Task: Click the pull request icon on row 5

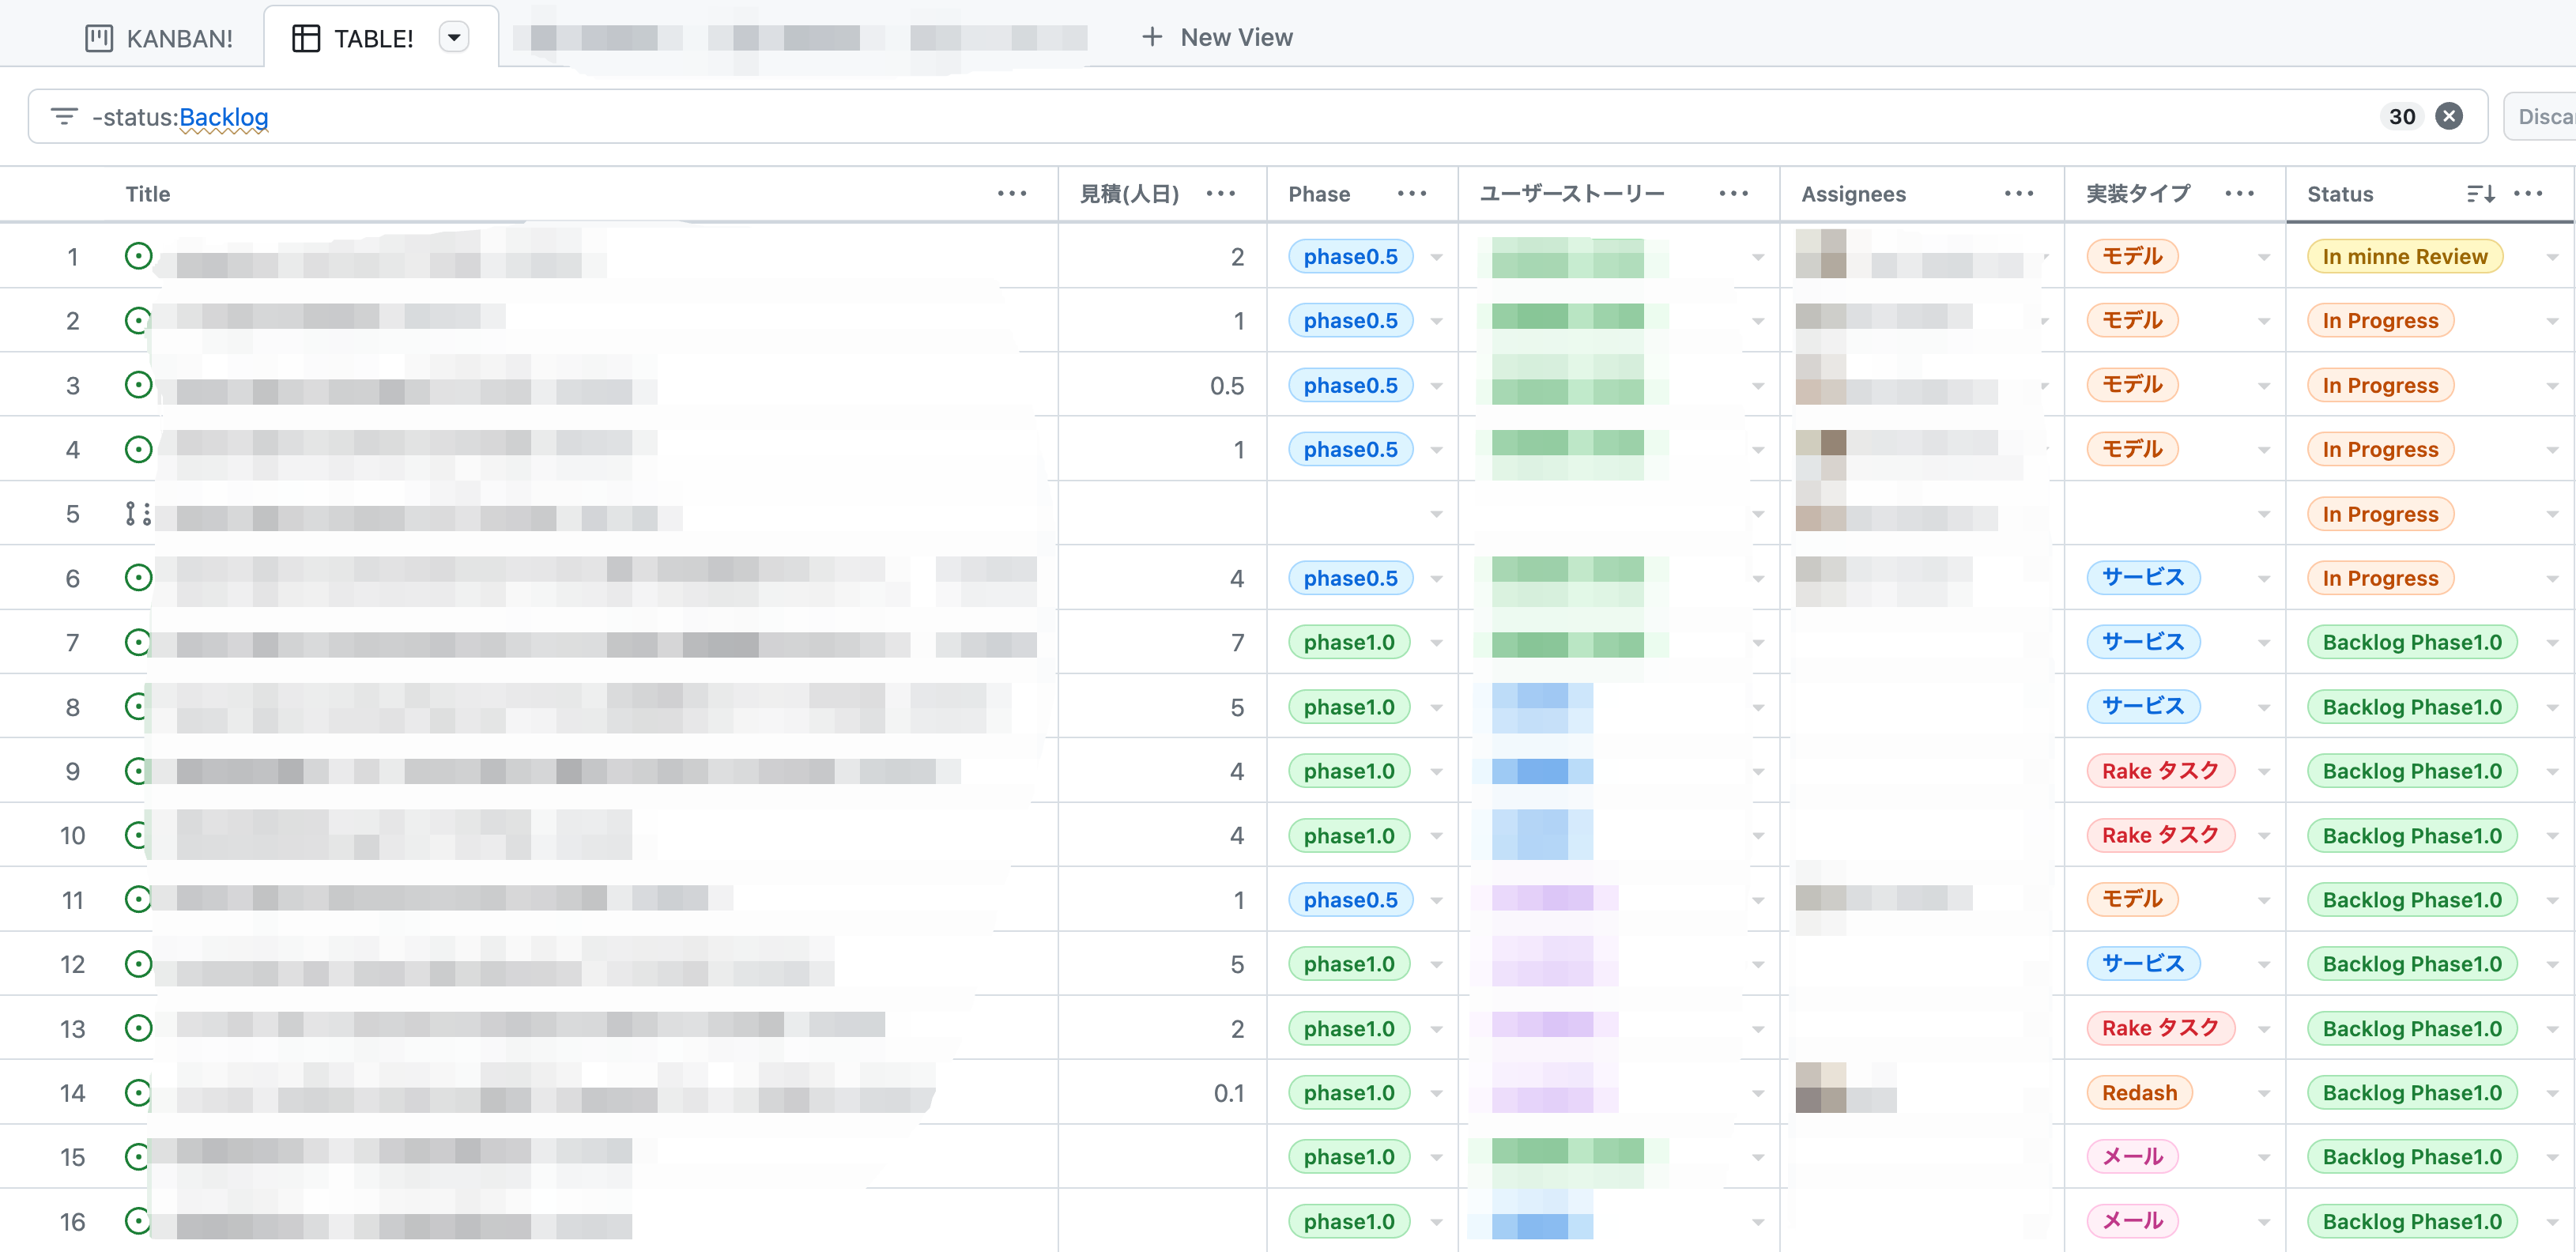Action: [x=138, y=514]
